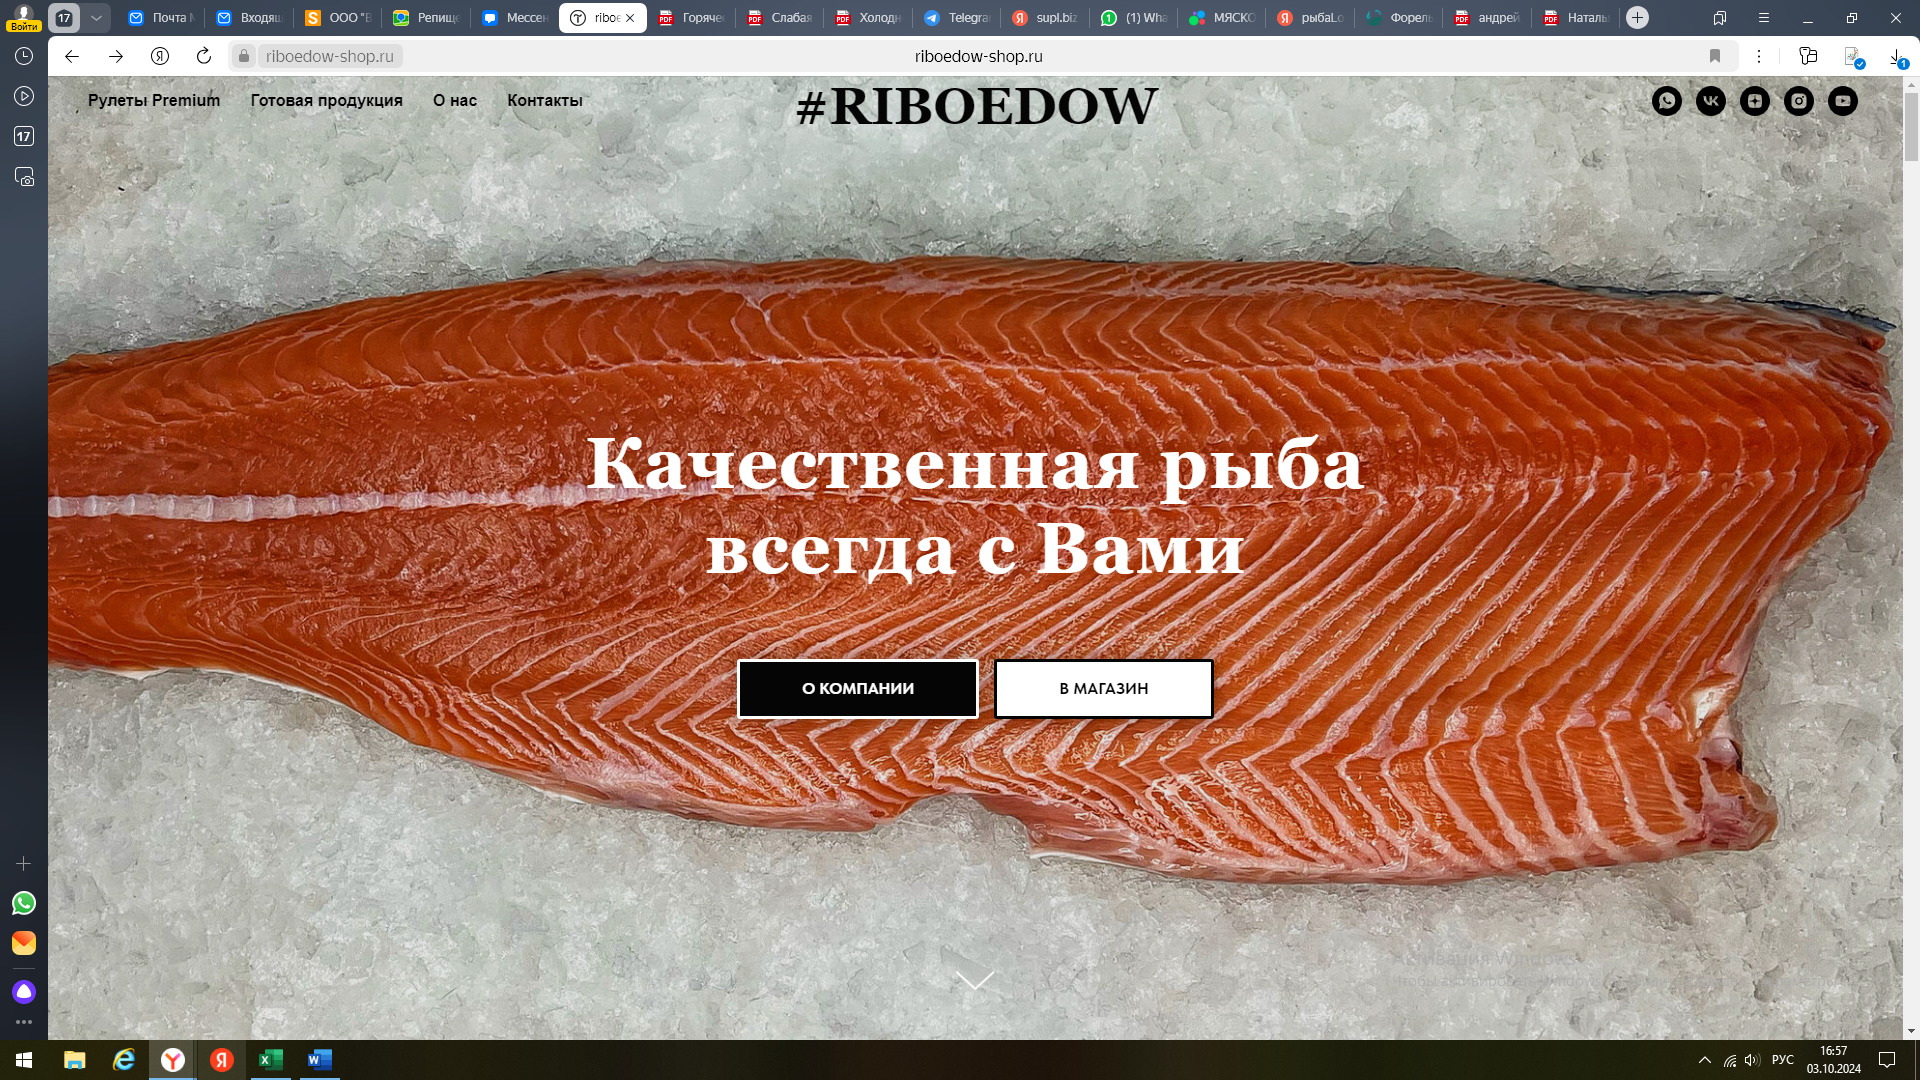This screenshot has height=1080, width=1920.
Task: Switch to the Мессенджер browser tab
Action: (516, 18)
